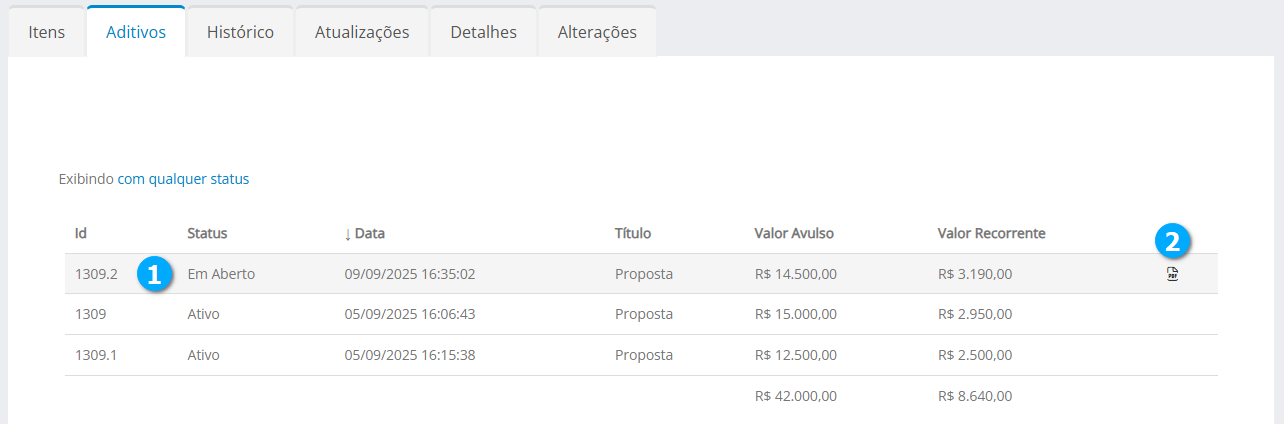Click the sort arrow beside Data header
The height and width of the screenshot is (424, 1284).
click(348, 234)
